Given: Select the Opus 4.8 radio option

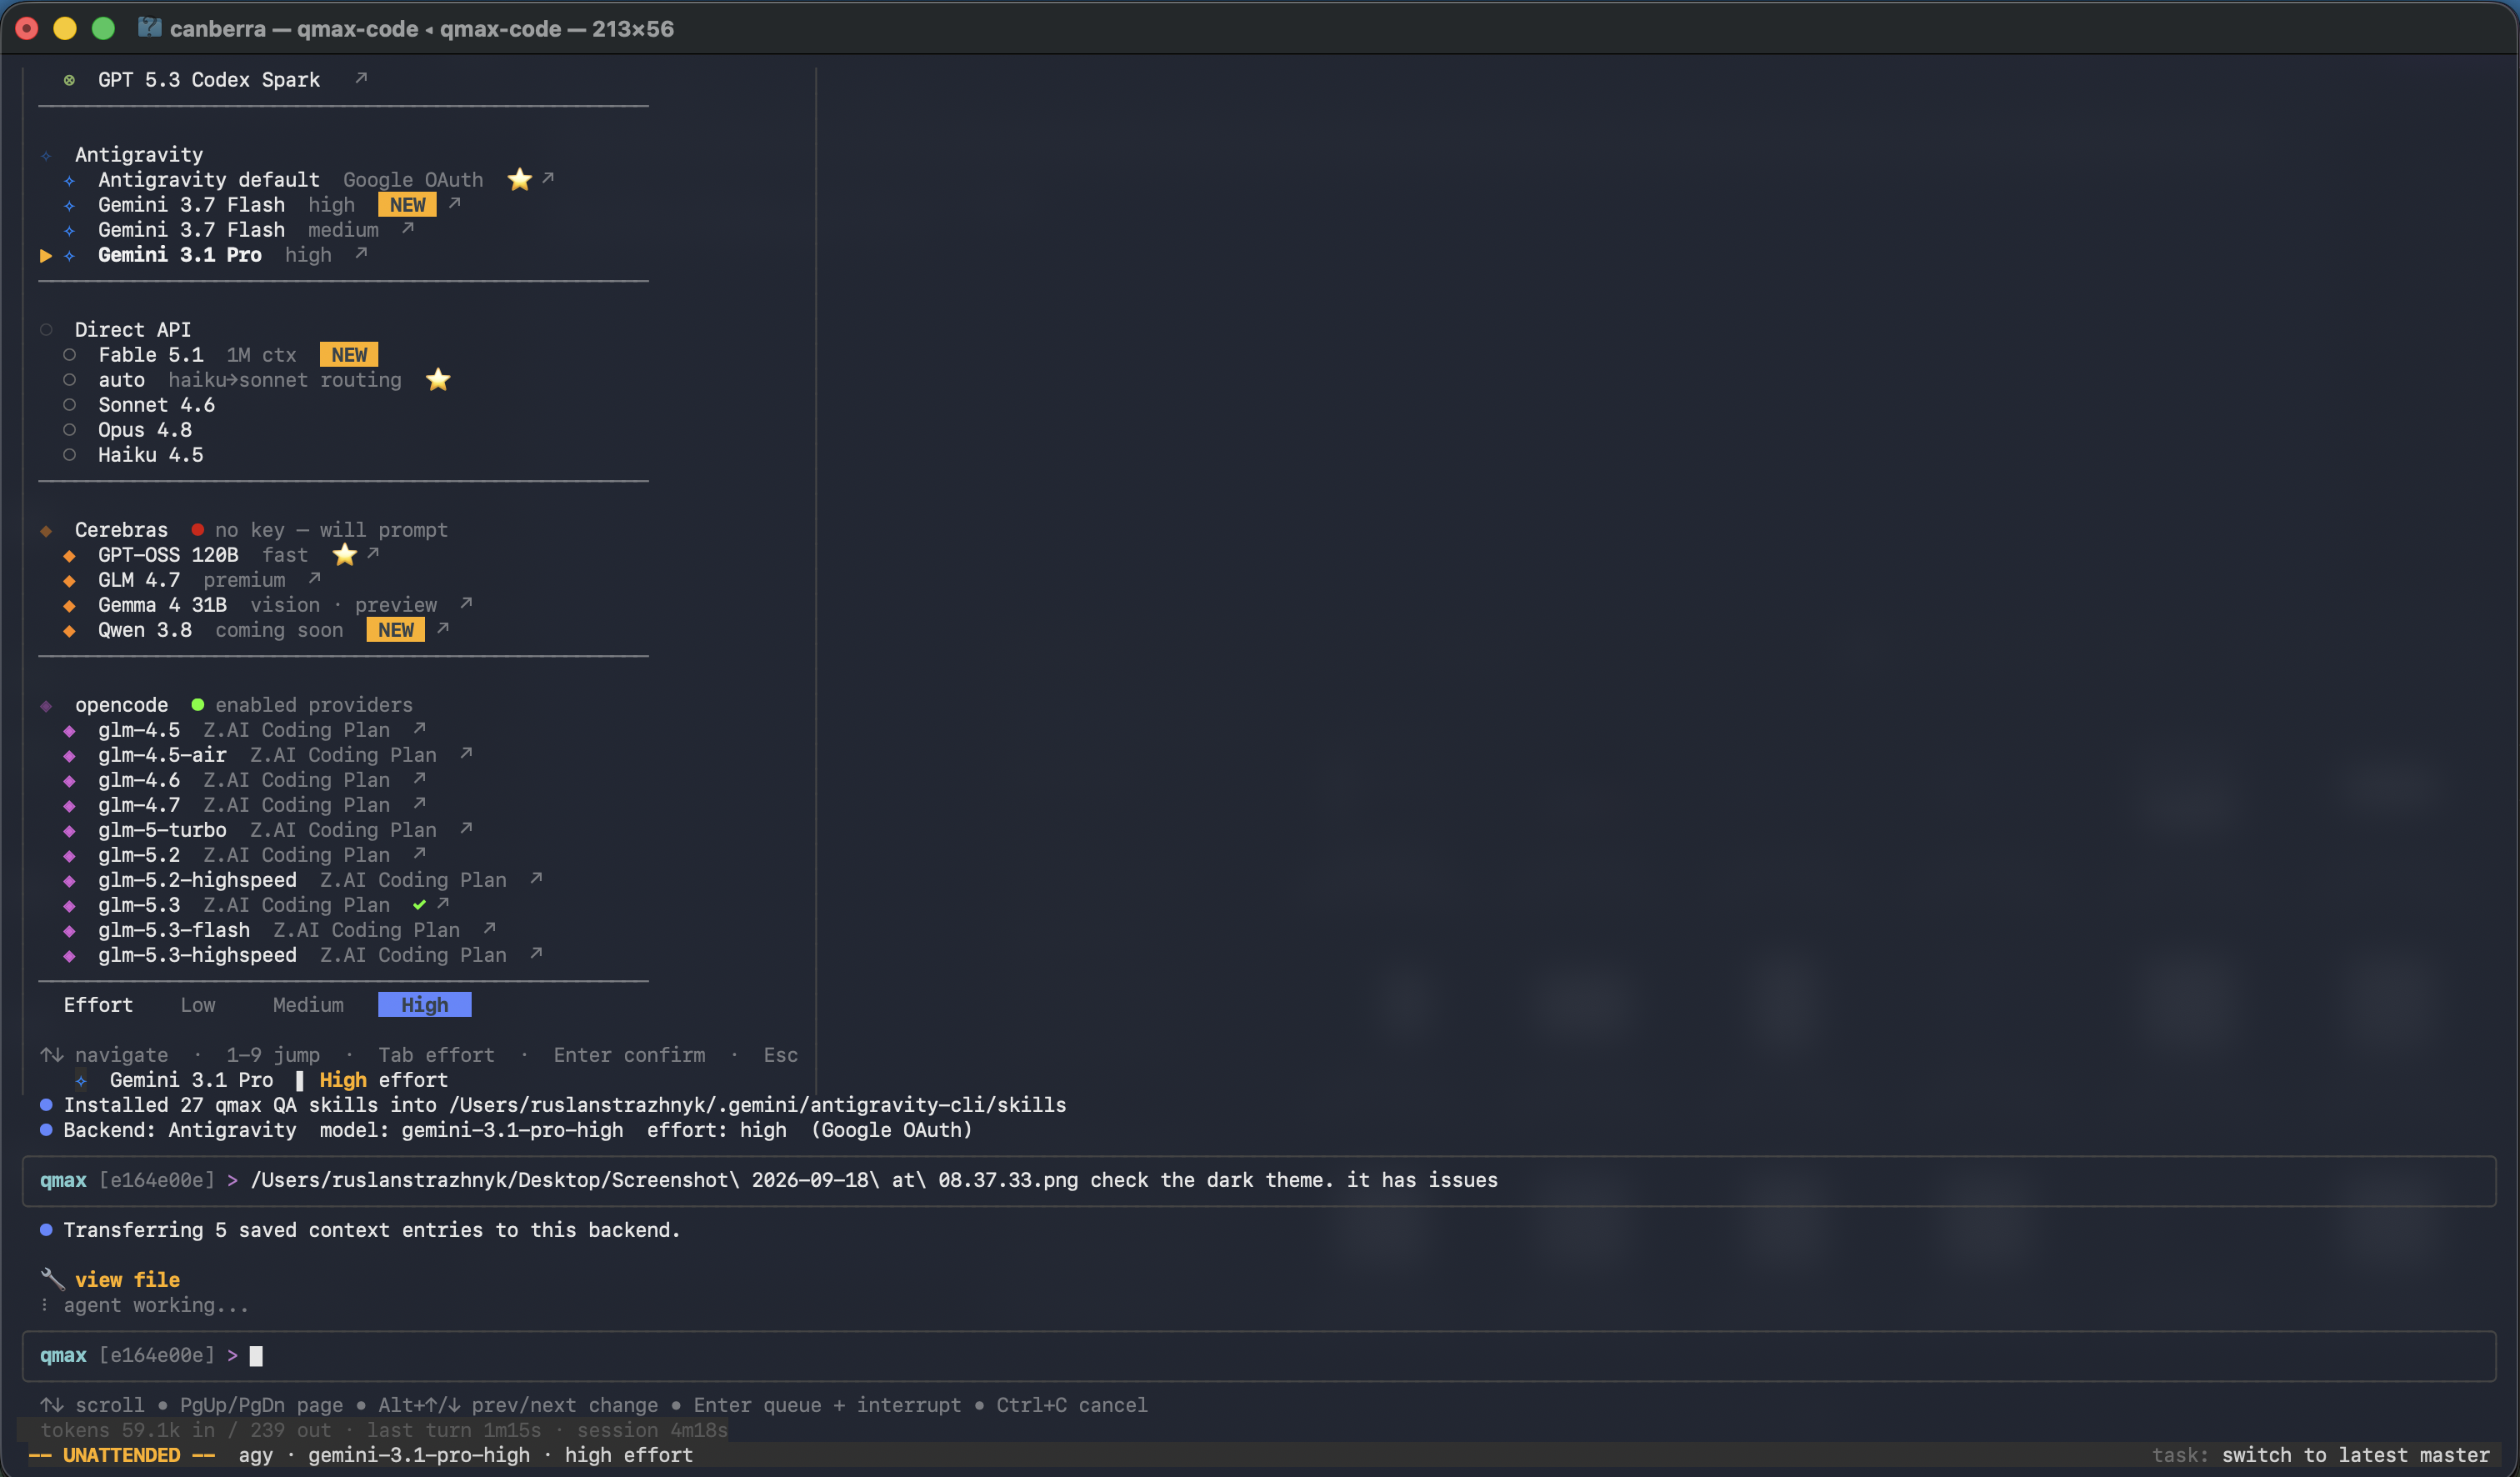Looking at the screenshot, I should point(69,429).
